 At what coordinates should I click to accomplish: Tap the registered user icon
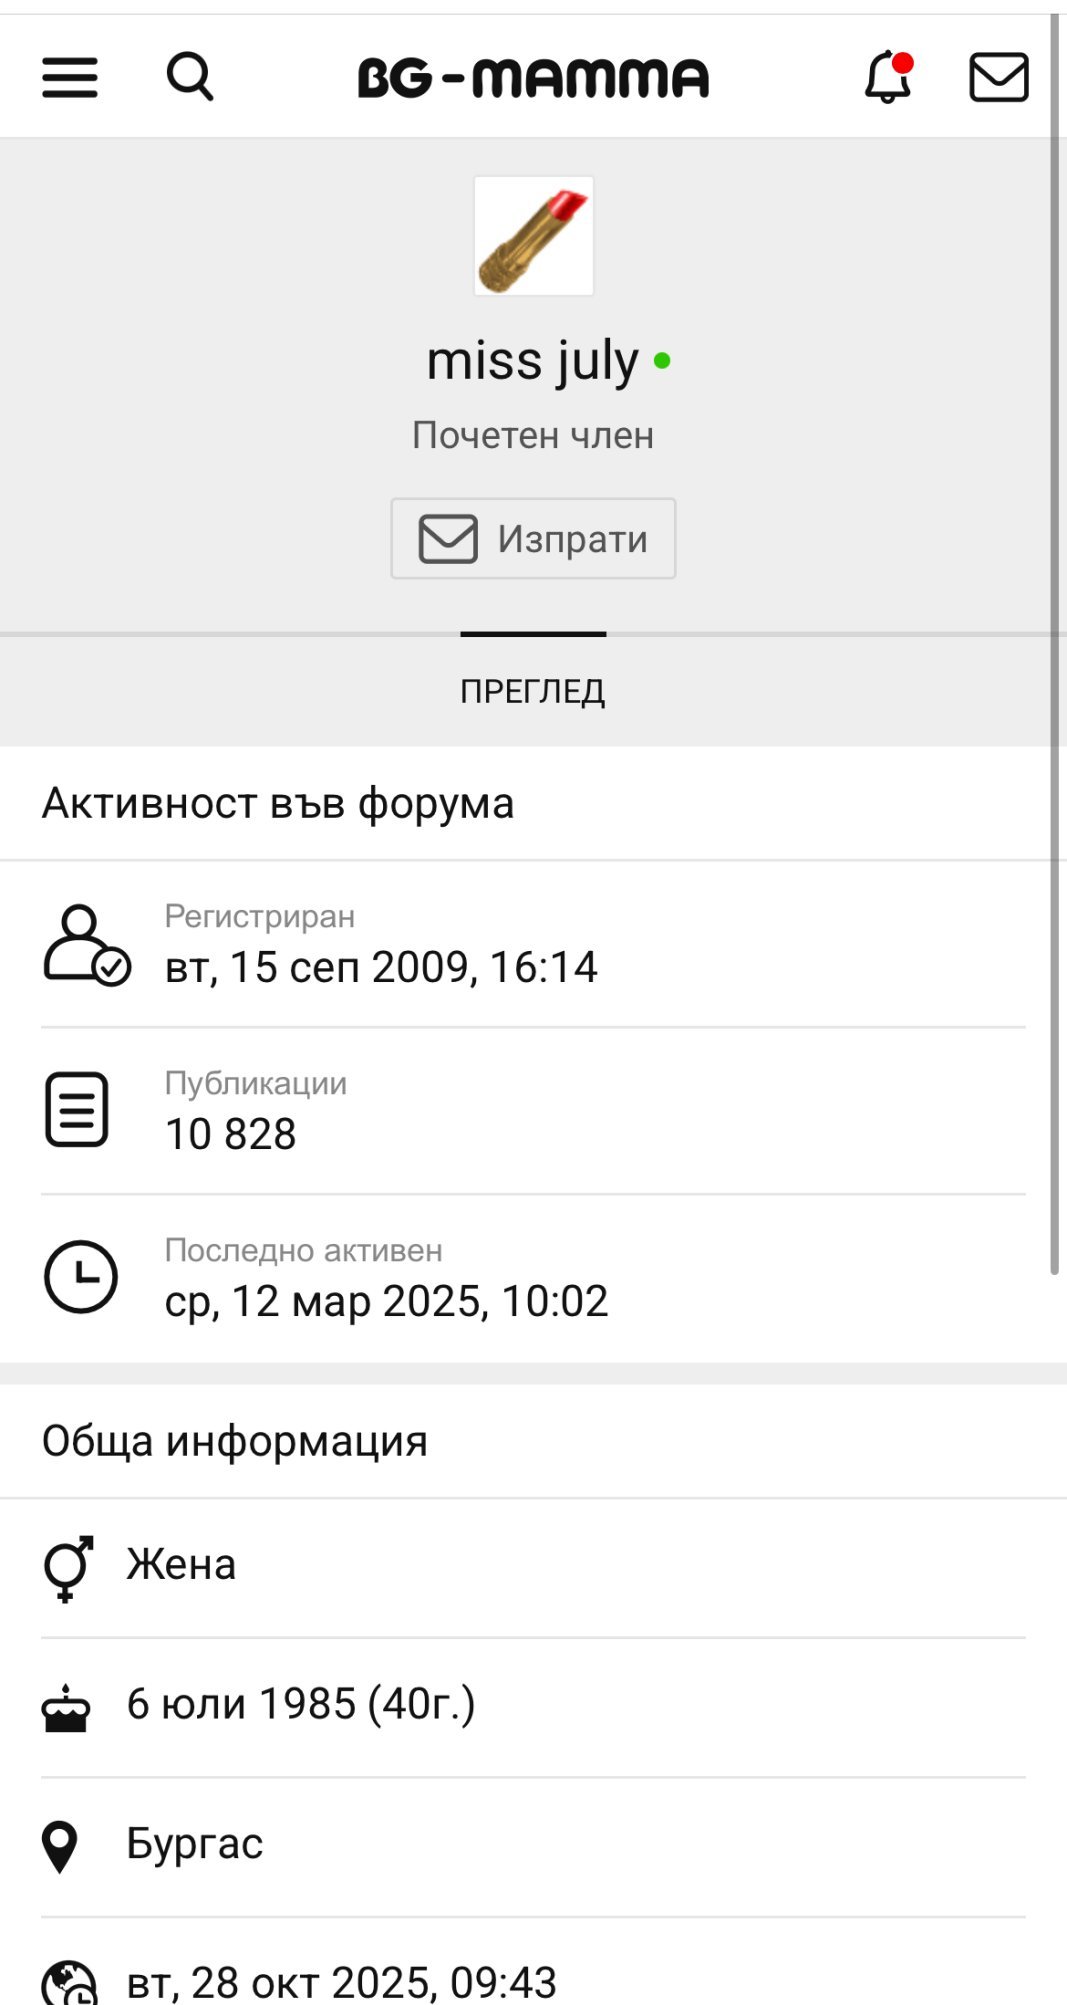86,945
